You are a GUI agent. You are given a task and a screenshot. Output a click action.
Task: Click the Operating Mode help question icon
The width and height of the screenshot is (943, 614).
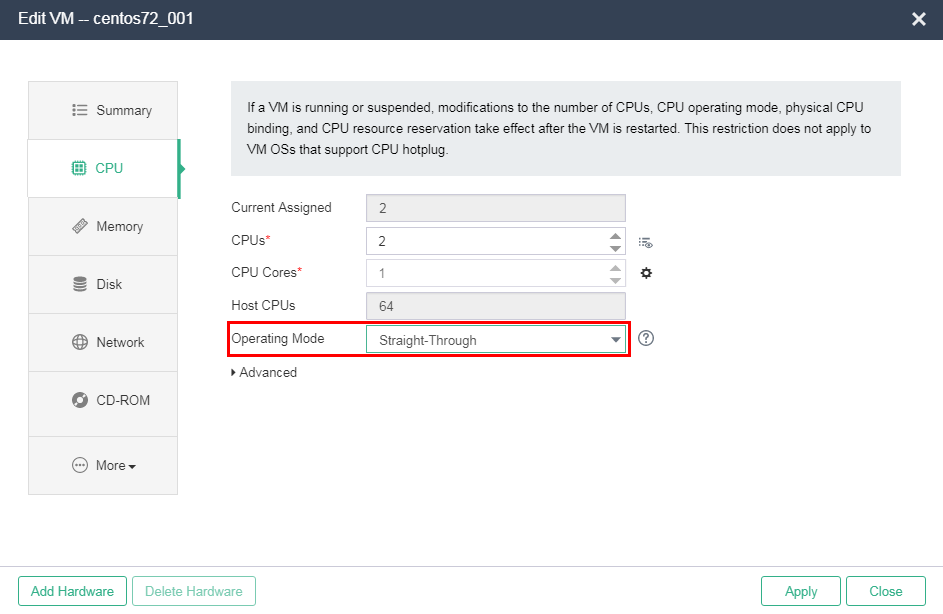[646, 338]
